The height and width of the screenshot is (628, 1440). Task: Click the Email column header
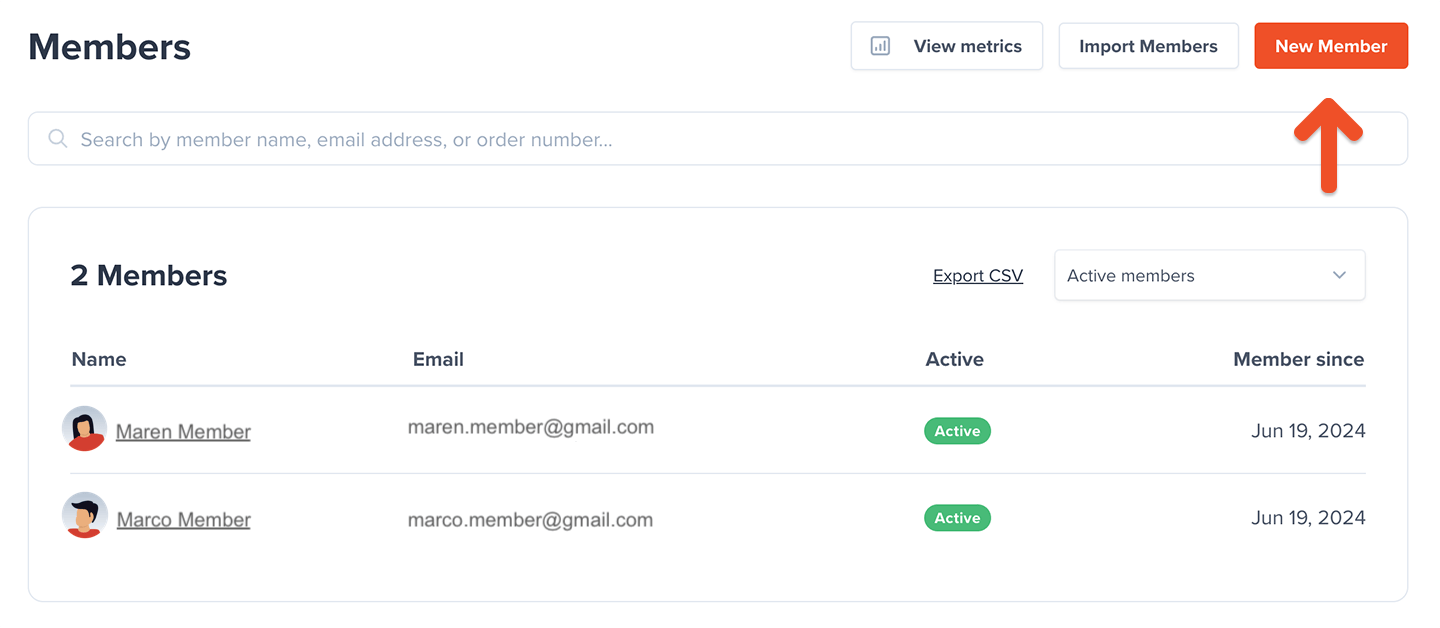point(438,359)
